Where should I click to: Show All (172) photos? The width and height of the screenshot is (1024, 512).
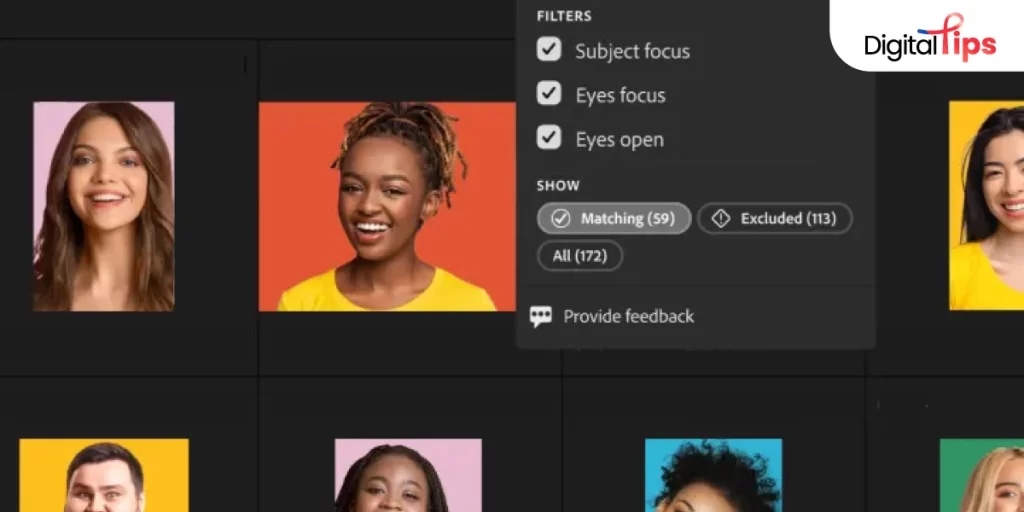click(x=580, y=255)
